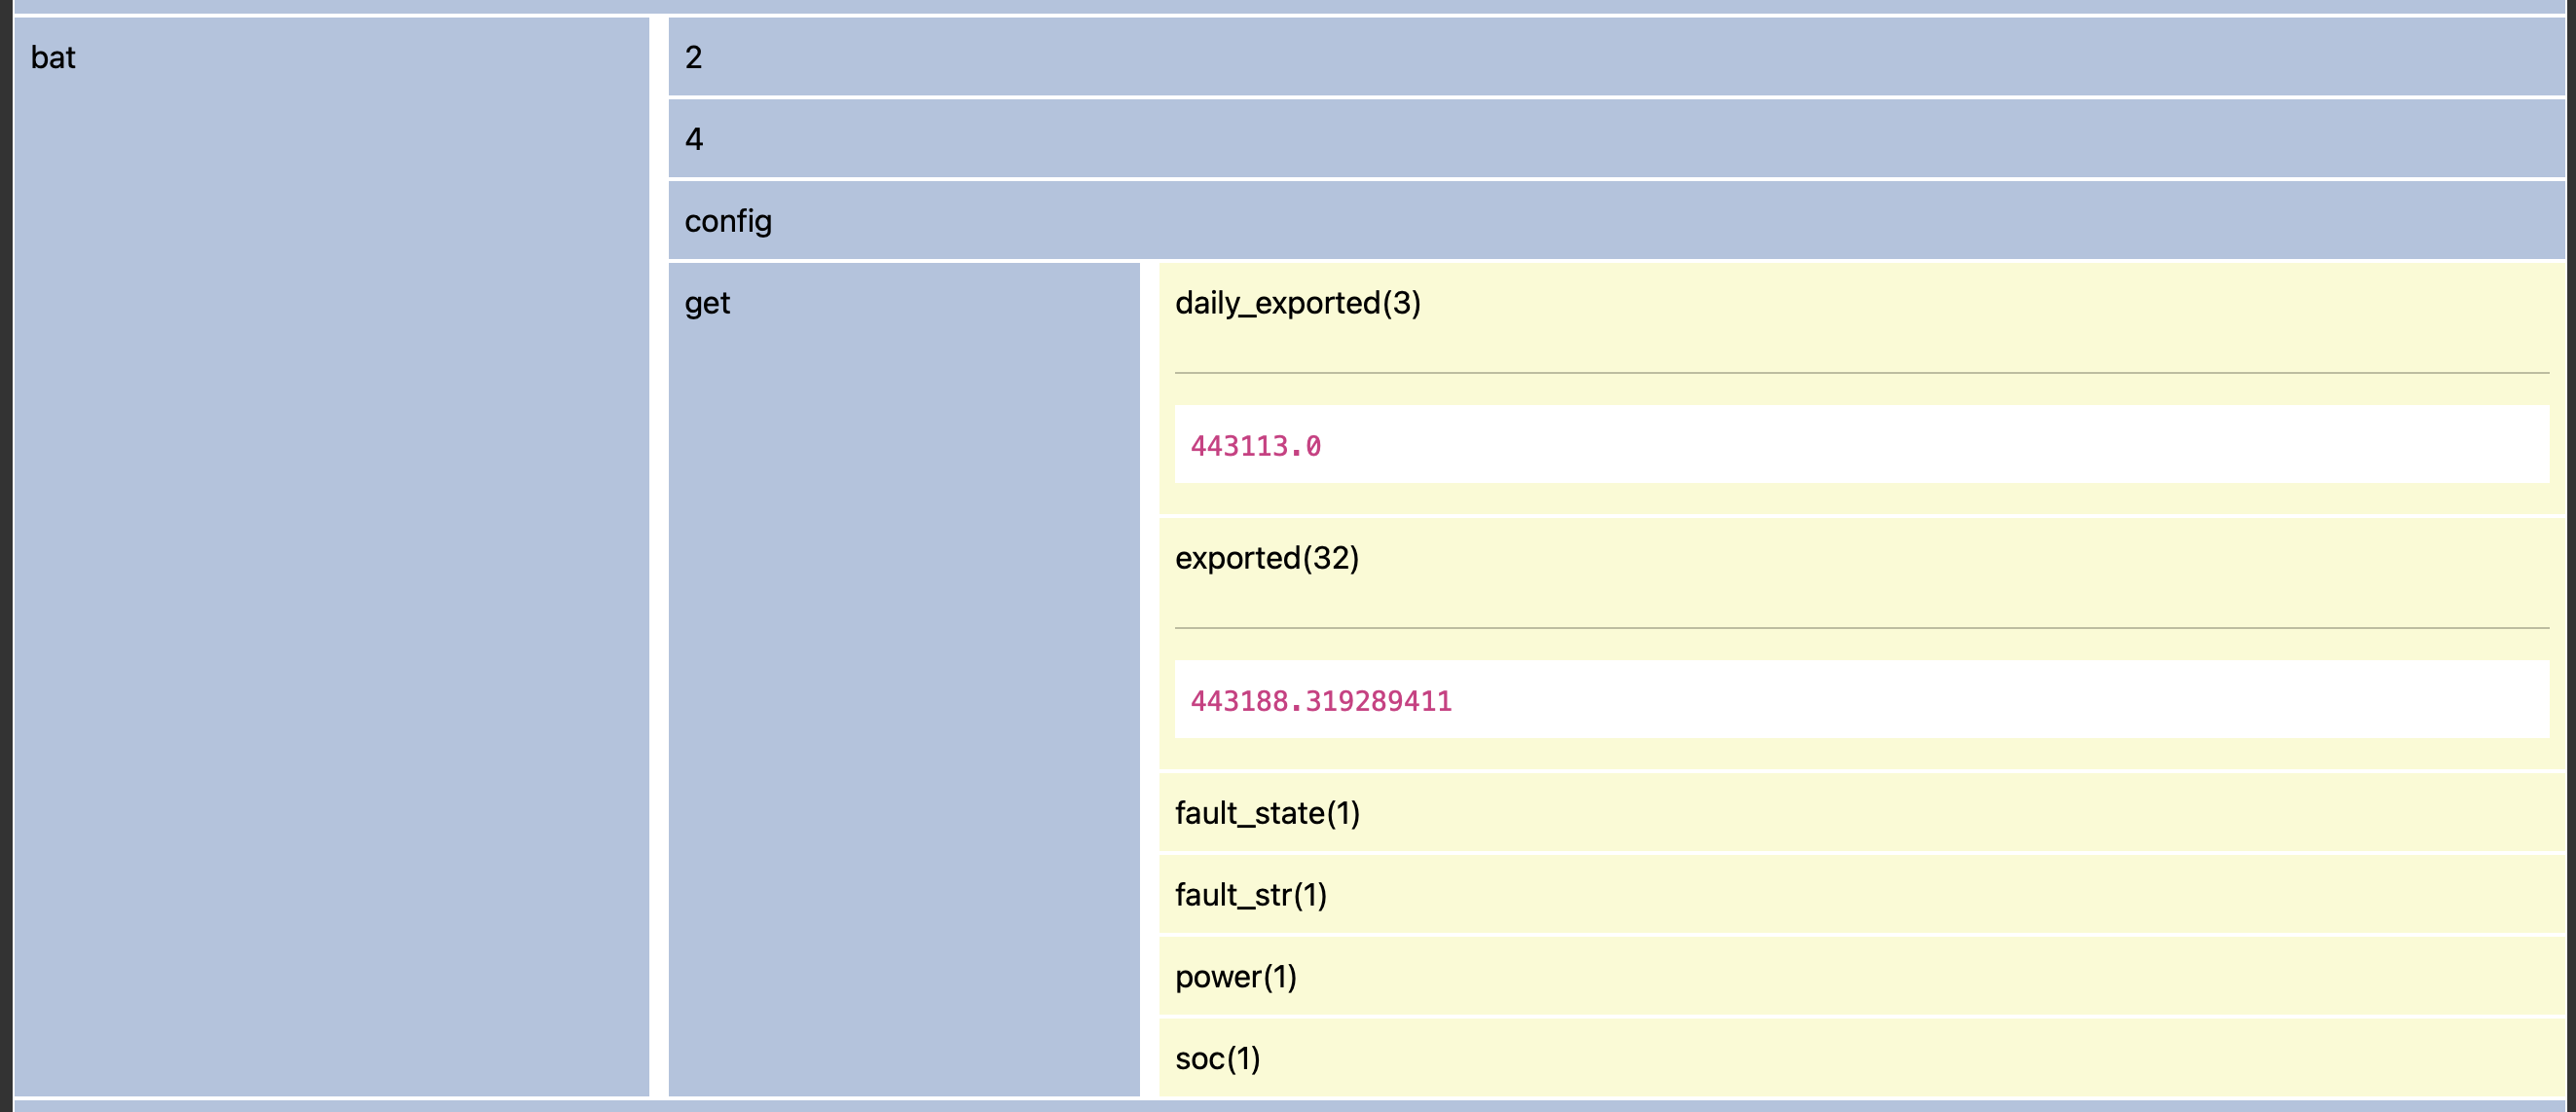This screenshot has height=1112, width=2576.
Task: Expand the soc(1) topic
Action: [x=1217, y=1059]
